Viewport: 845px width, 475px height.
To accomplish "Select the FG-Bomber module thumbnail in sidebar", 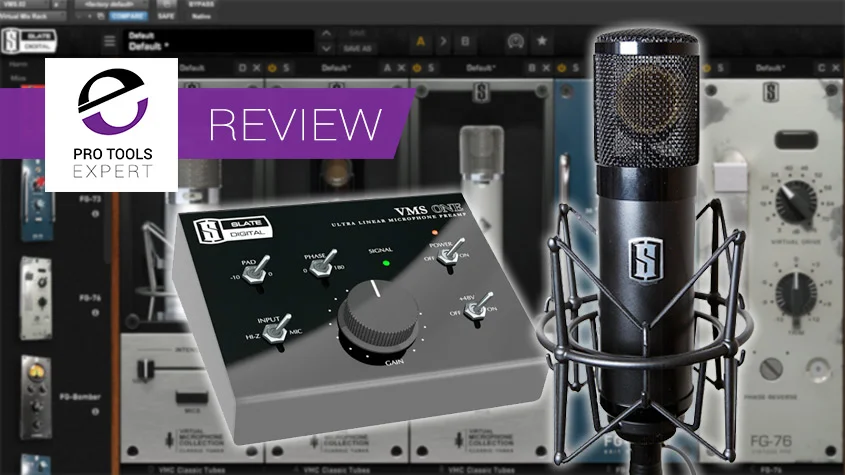I will pos(36,397).
